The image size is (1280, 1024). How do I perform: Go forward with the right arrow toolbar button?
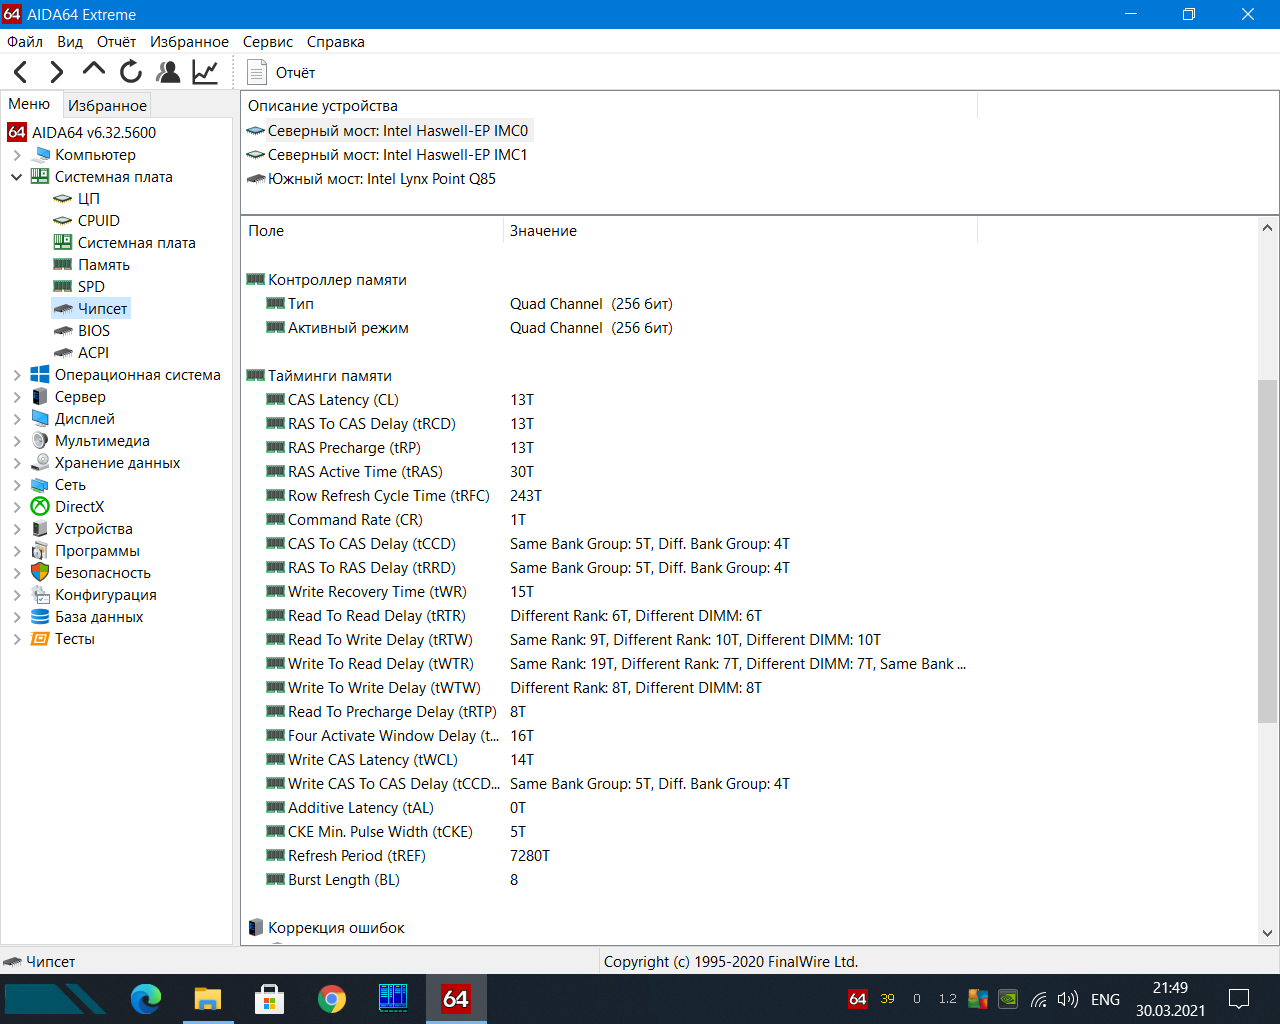(57, 72)
